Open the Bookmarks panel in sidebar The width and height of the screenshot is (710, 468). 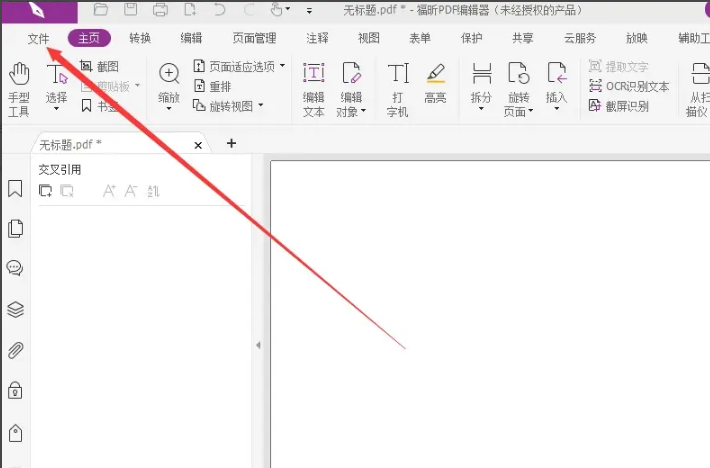click(x=15, y=189)
